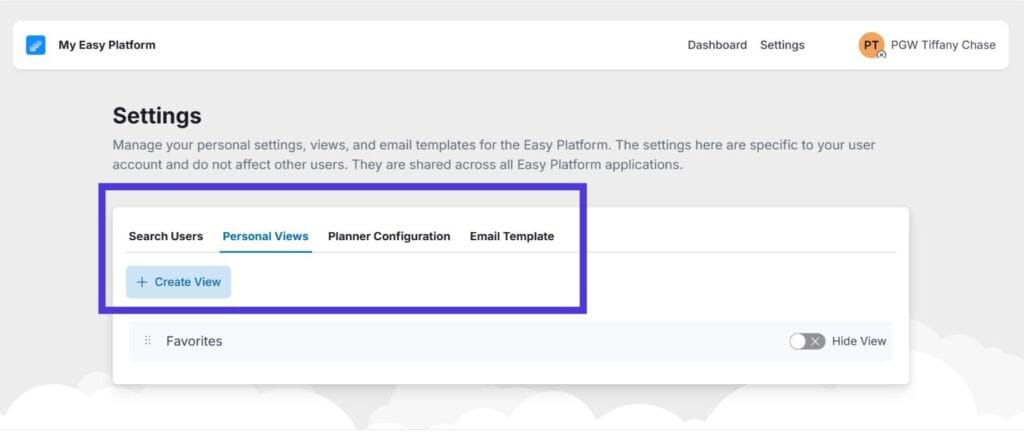Image resolution: width=1024 pixels, height=437 pixels.
Task: Open Settings in the top navigation
Action: 782,45
